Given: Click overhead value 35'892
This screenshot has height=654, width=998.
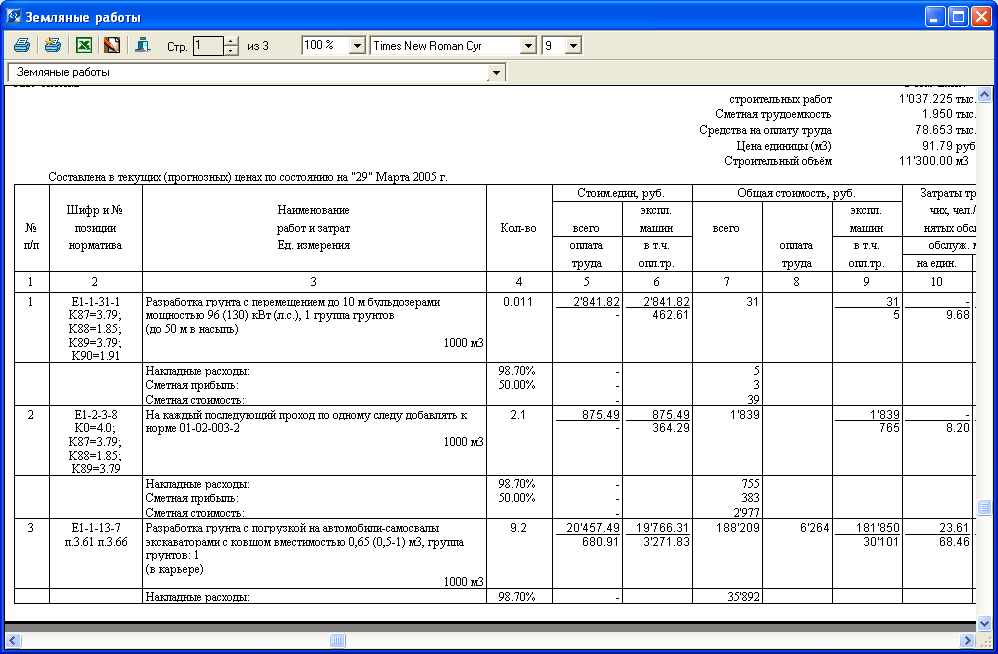Looking at the screenshot, I should pyautogui.click(x=743, y=597).
